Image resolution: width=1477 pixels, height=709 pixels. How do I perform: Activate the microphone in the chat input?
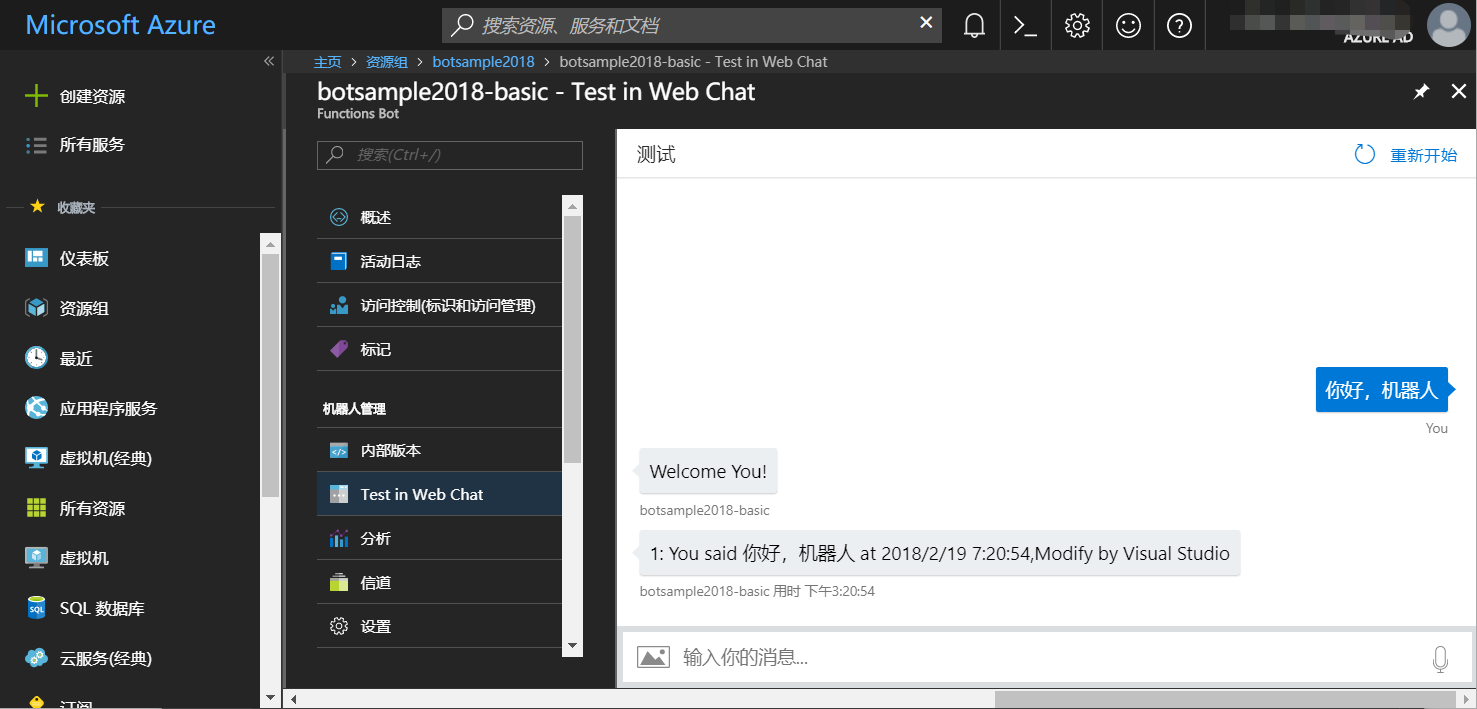(x=1441, y=658)
